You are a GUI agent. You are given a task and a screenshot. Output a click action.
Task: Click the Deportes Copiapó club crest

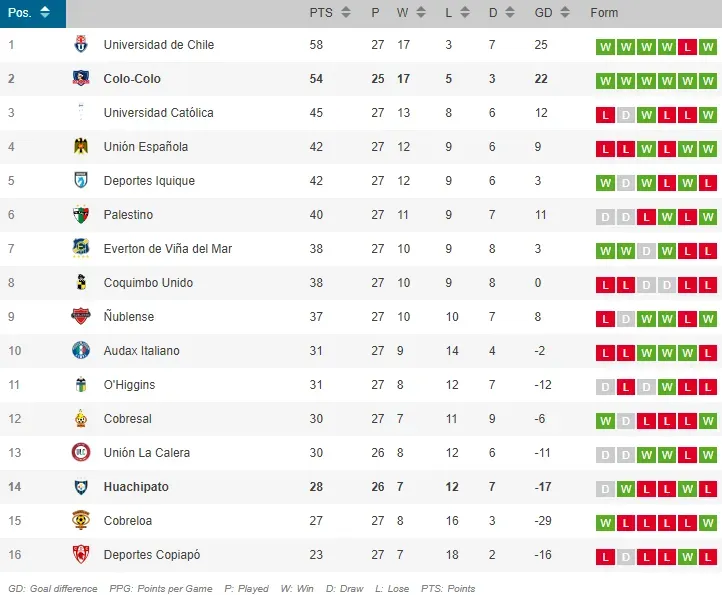pyautogui.click(x=81, y=555)
